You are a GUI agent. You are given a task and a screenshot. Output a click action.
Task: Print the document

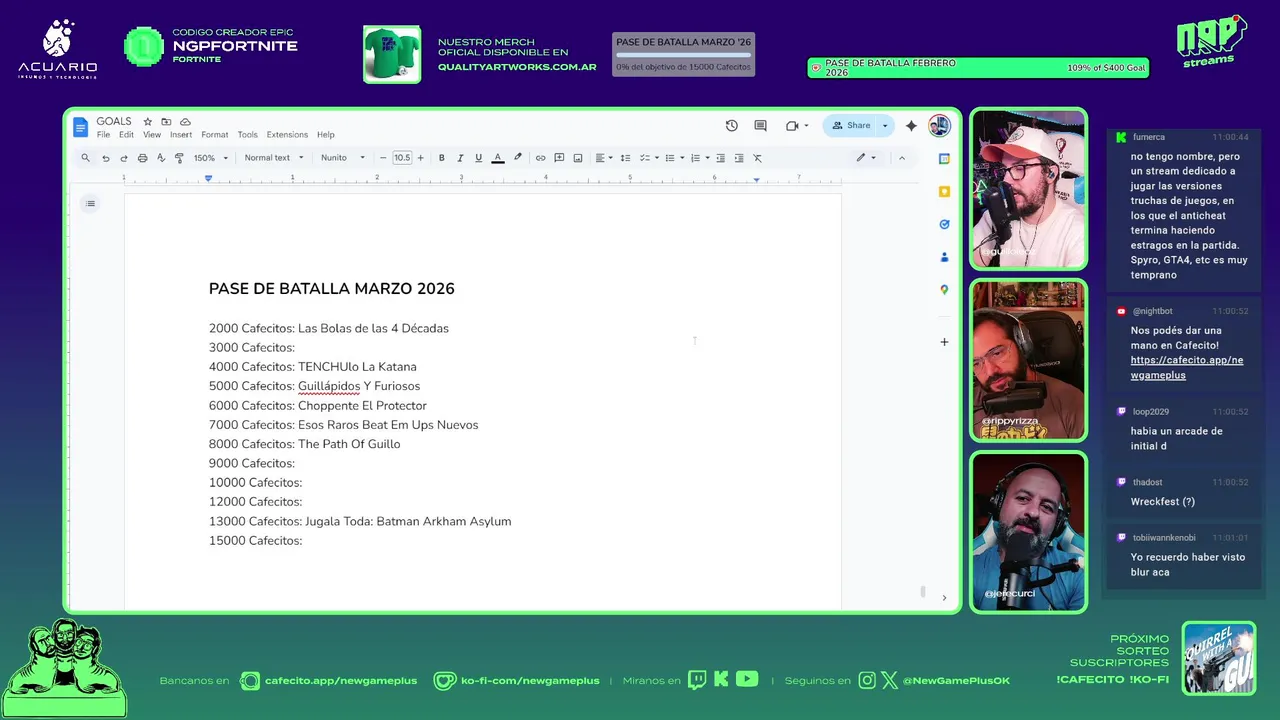click(x=142, y=158)
